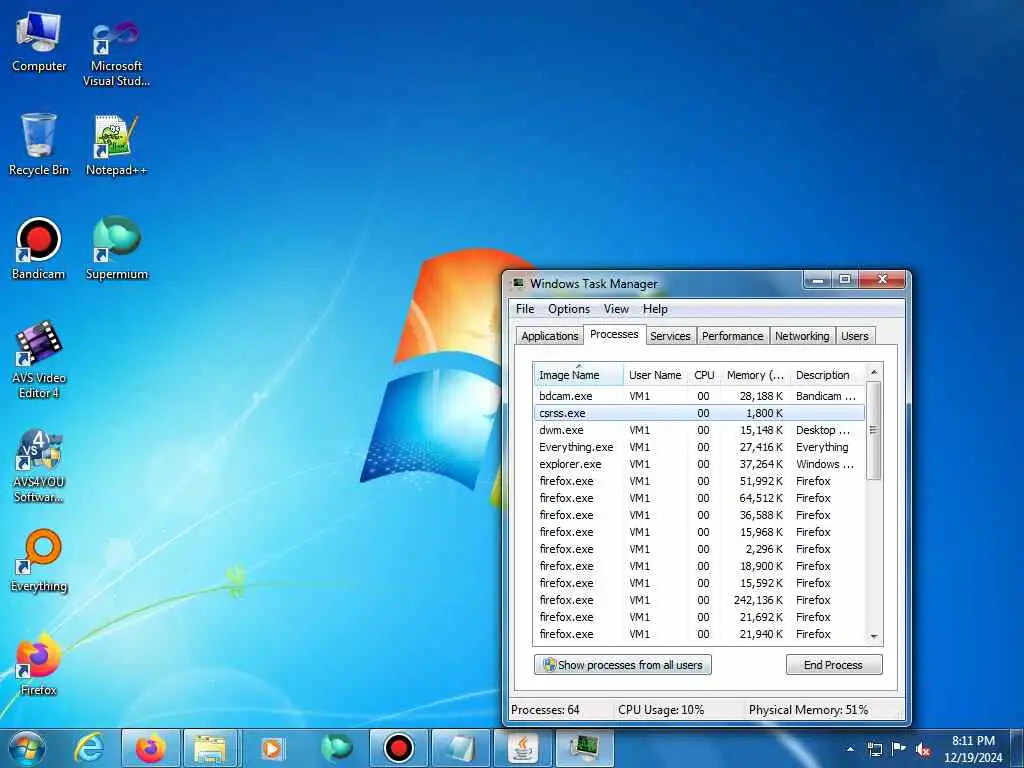Select the csrss.exe process row
Image resolution: width=1024 pixels, height=768 pixels.
coord(699,413)
